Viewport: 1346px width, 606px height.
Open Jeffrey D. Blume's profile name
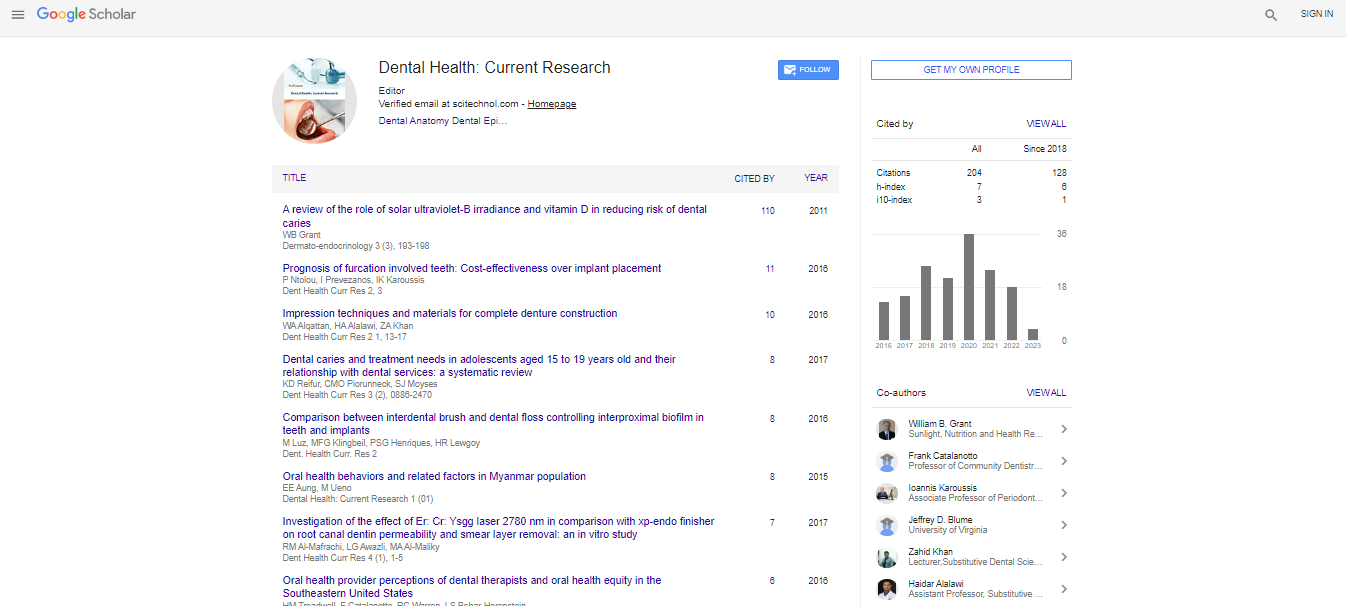click(x=940, y=520)
